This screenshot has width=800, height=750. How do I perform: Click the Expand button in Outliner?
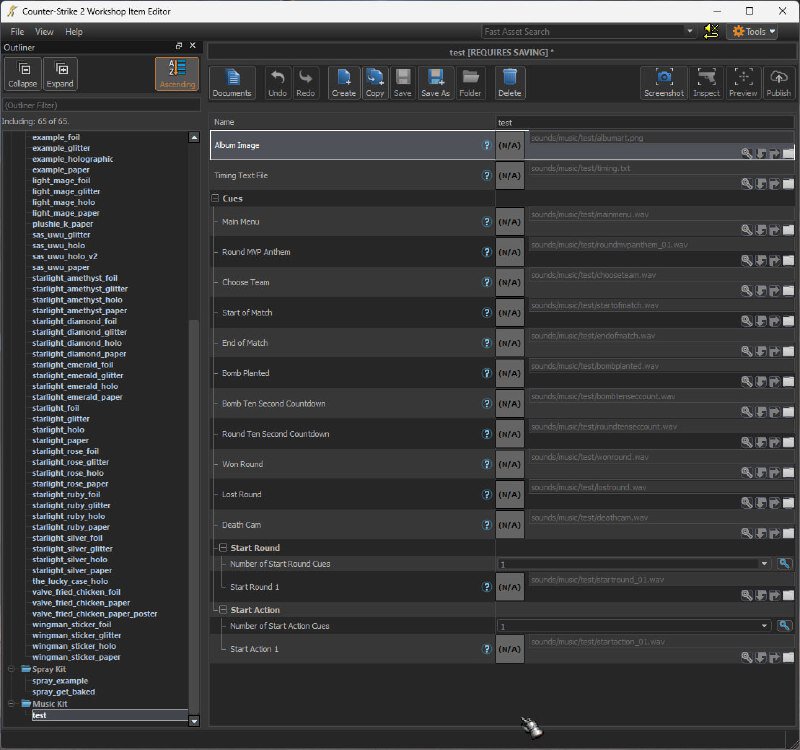60,74
